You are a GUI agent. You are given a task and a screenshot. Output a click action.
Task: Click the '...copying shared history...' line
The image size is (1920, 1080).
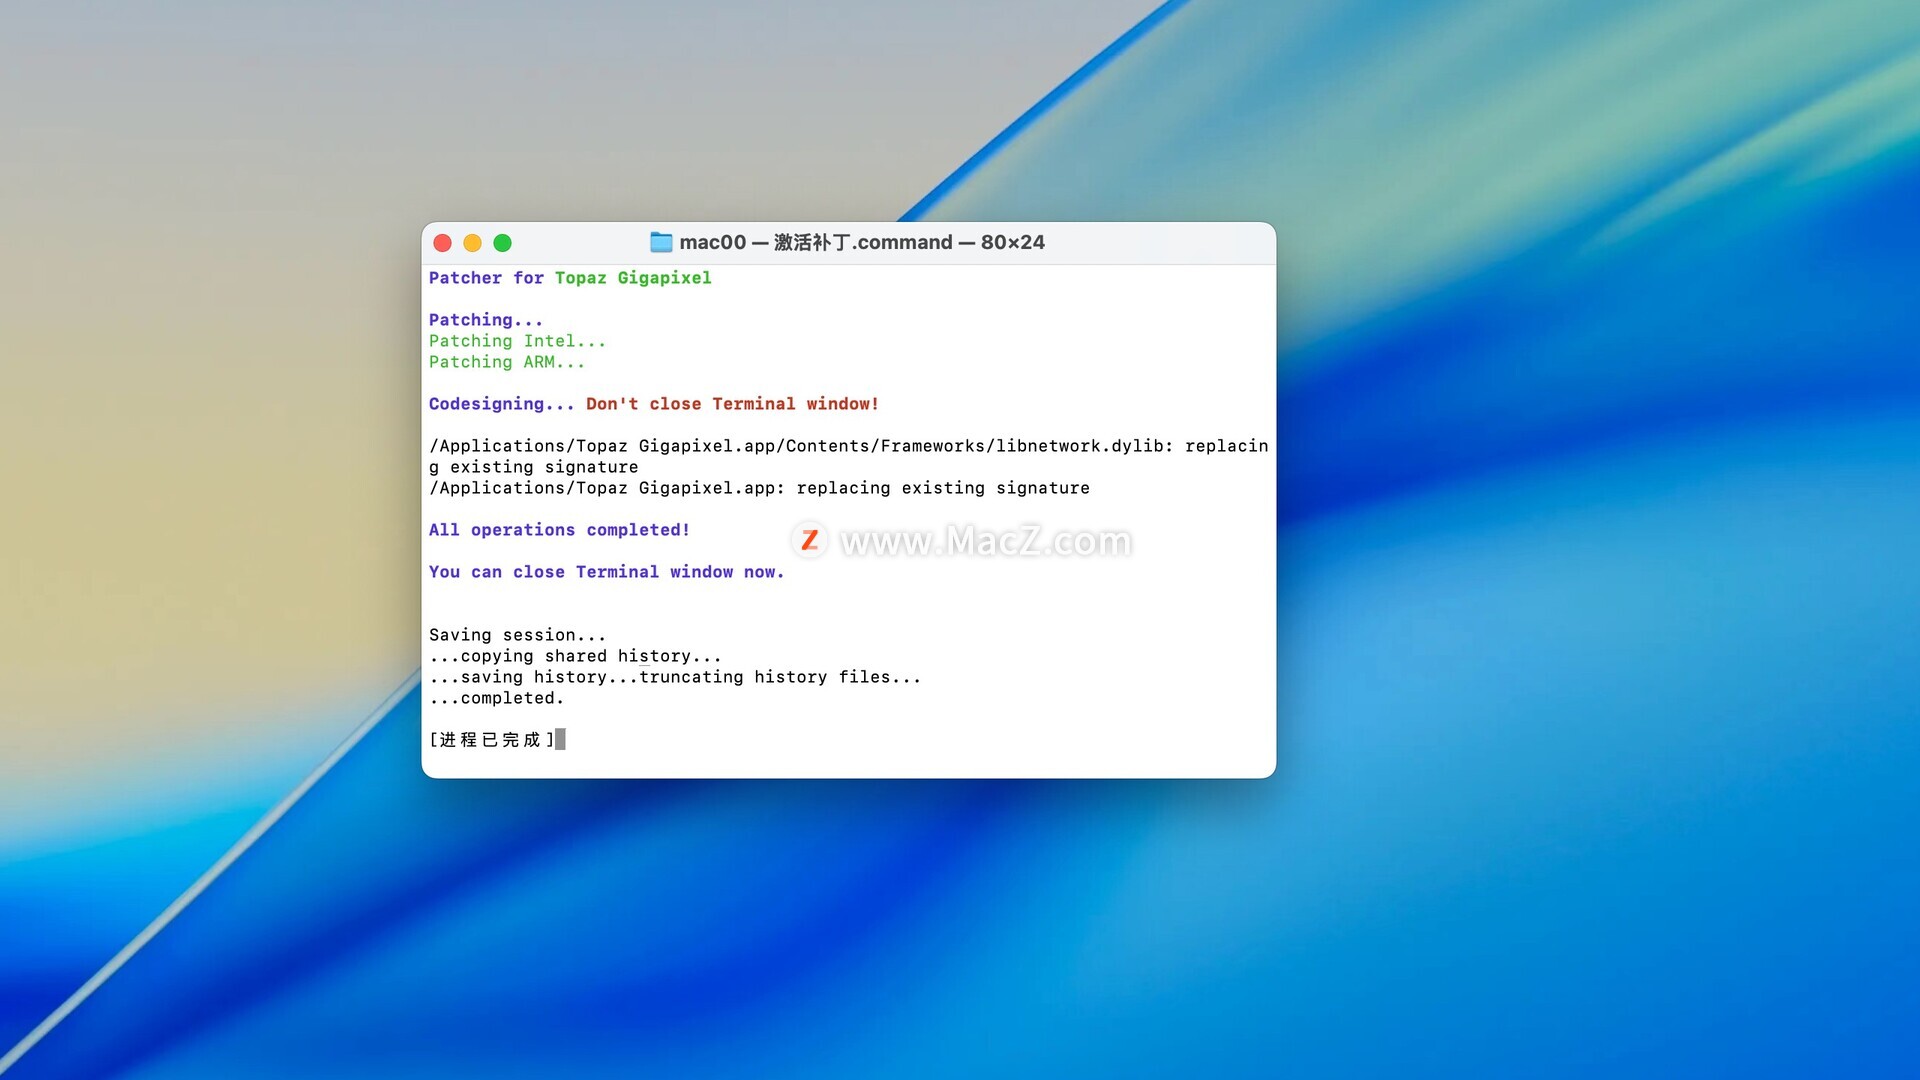(575, 656)
